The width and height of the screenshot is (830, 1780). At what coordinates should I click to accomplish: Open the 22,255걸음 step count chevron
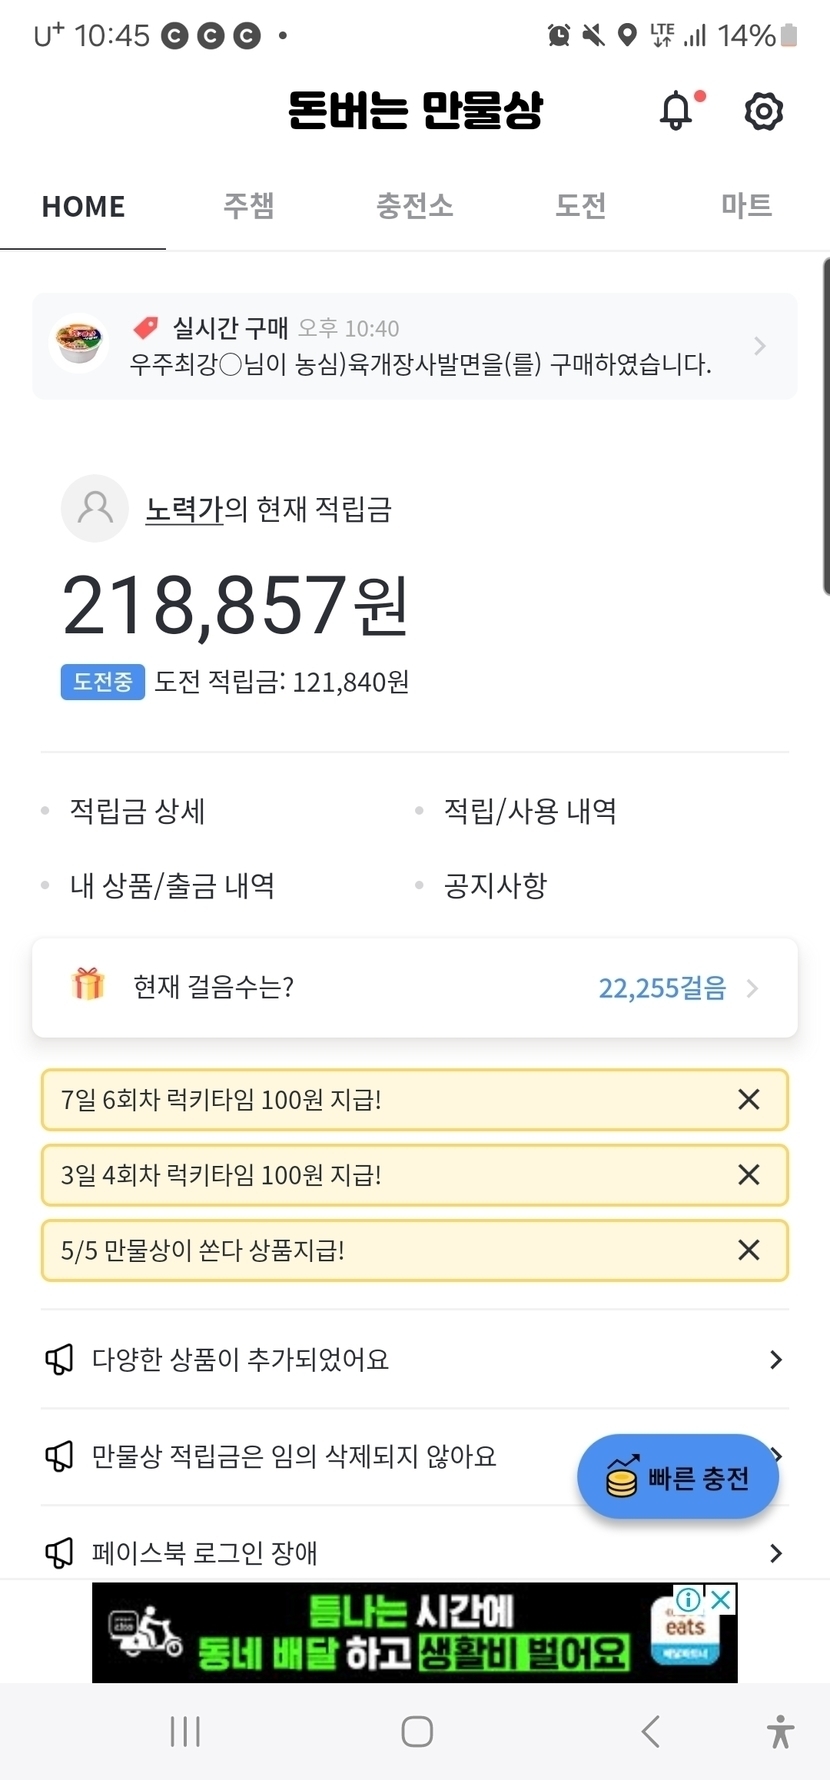point(752,988)
